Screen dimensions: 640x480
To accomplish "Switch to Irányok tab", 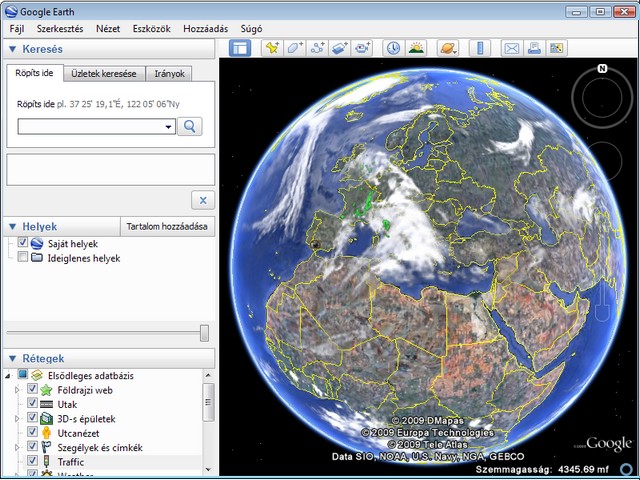I will (x=169, y=74).
